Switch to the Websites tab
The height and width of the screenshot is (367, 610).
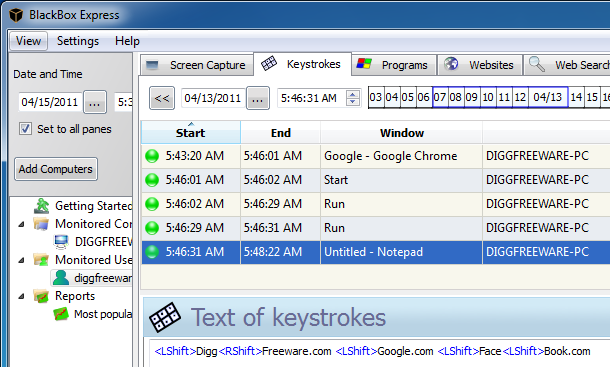pyautogui.click(x=480, y=65)
